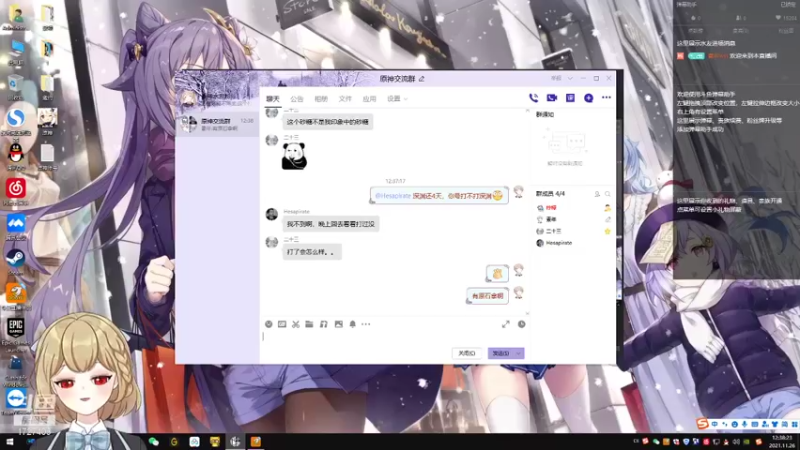800x450 pixels.
Task: Open the Sogou browser desktop icon
Action: point(16,122)
